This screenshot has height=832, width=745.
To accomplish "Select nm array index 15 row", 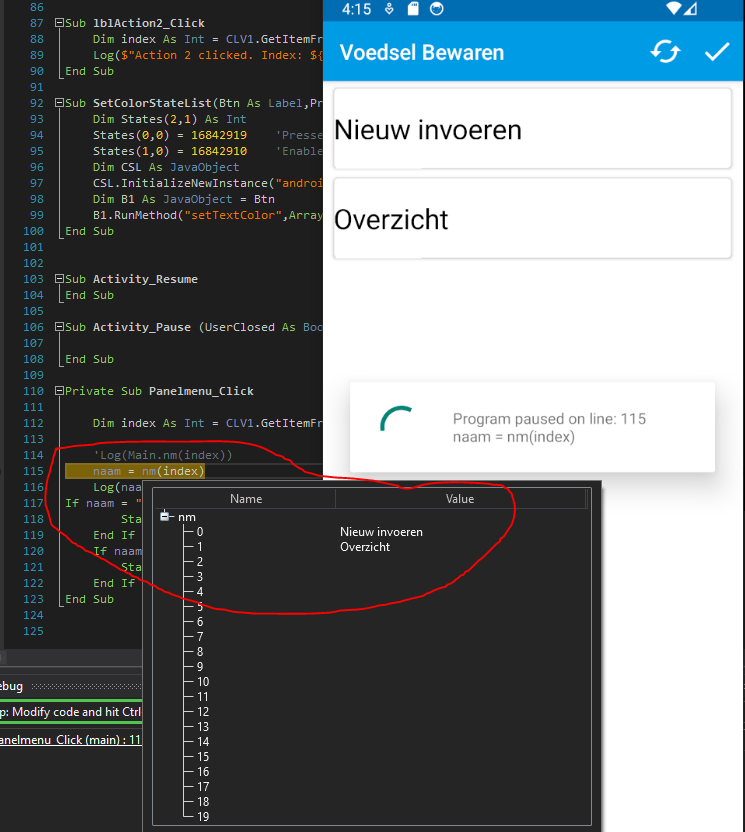I will (x=371, y=757).
